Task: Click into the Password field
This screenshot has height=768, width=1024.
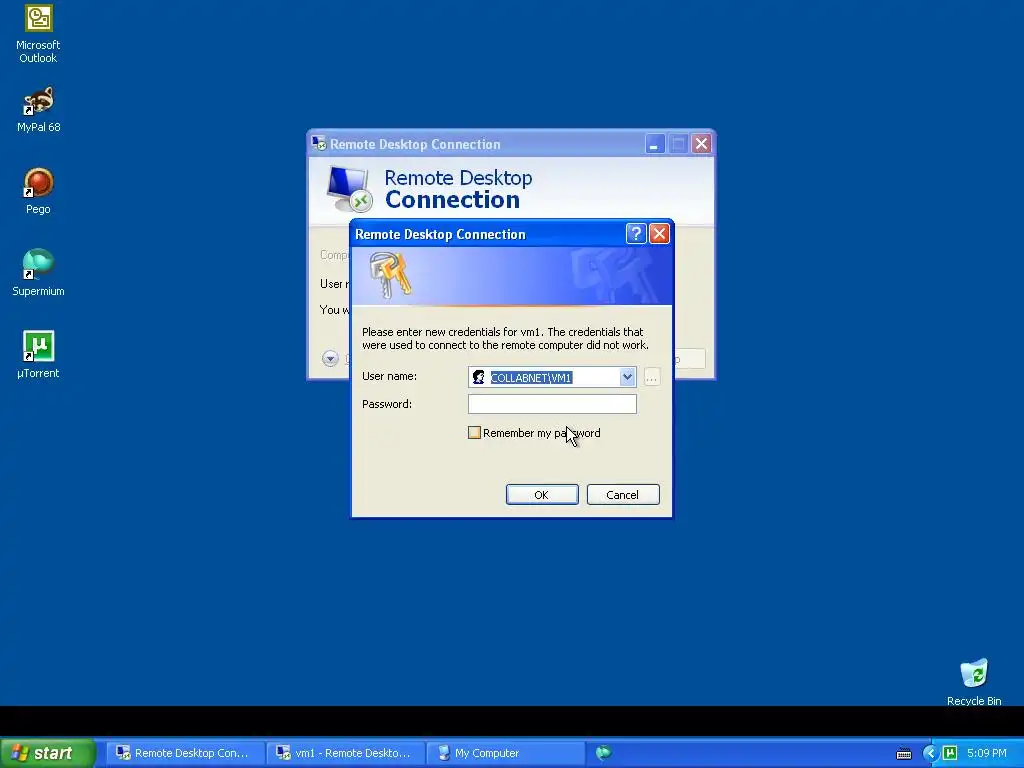Action: coord(552,404)
